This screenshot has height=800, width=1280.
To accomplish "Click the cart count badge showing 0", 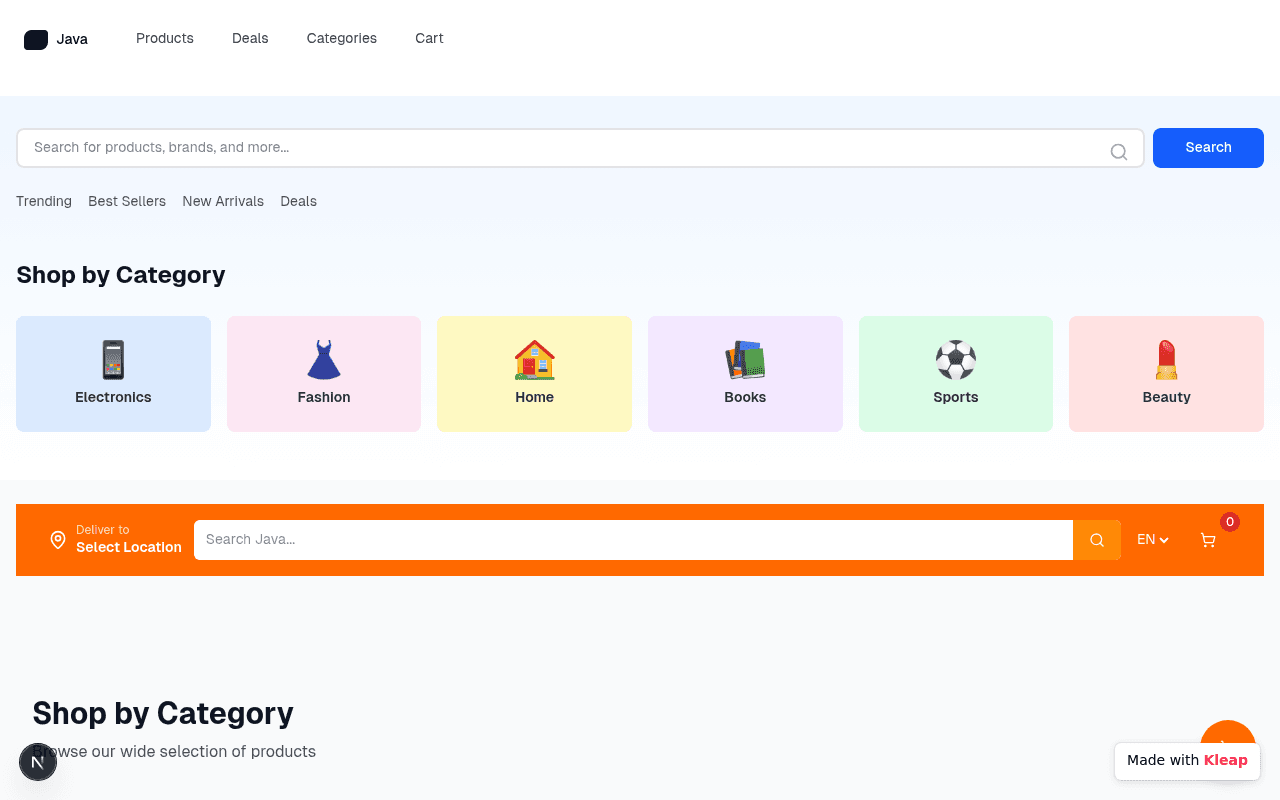I will click(1230, 522).
